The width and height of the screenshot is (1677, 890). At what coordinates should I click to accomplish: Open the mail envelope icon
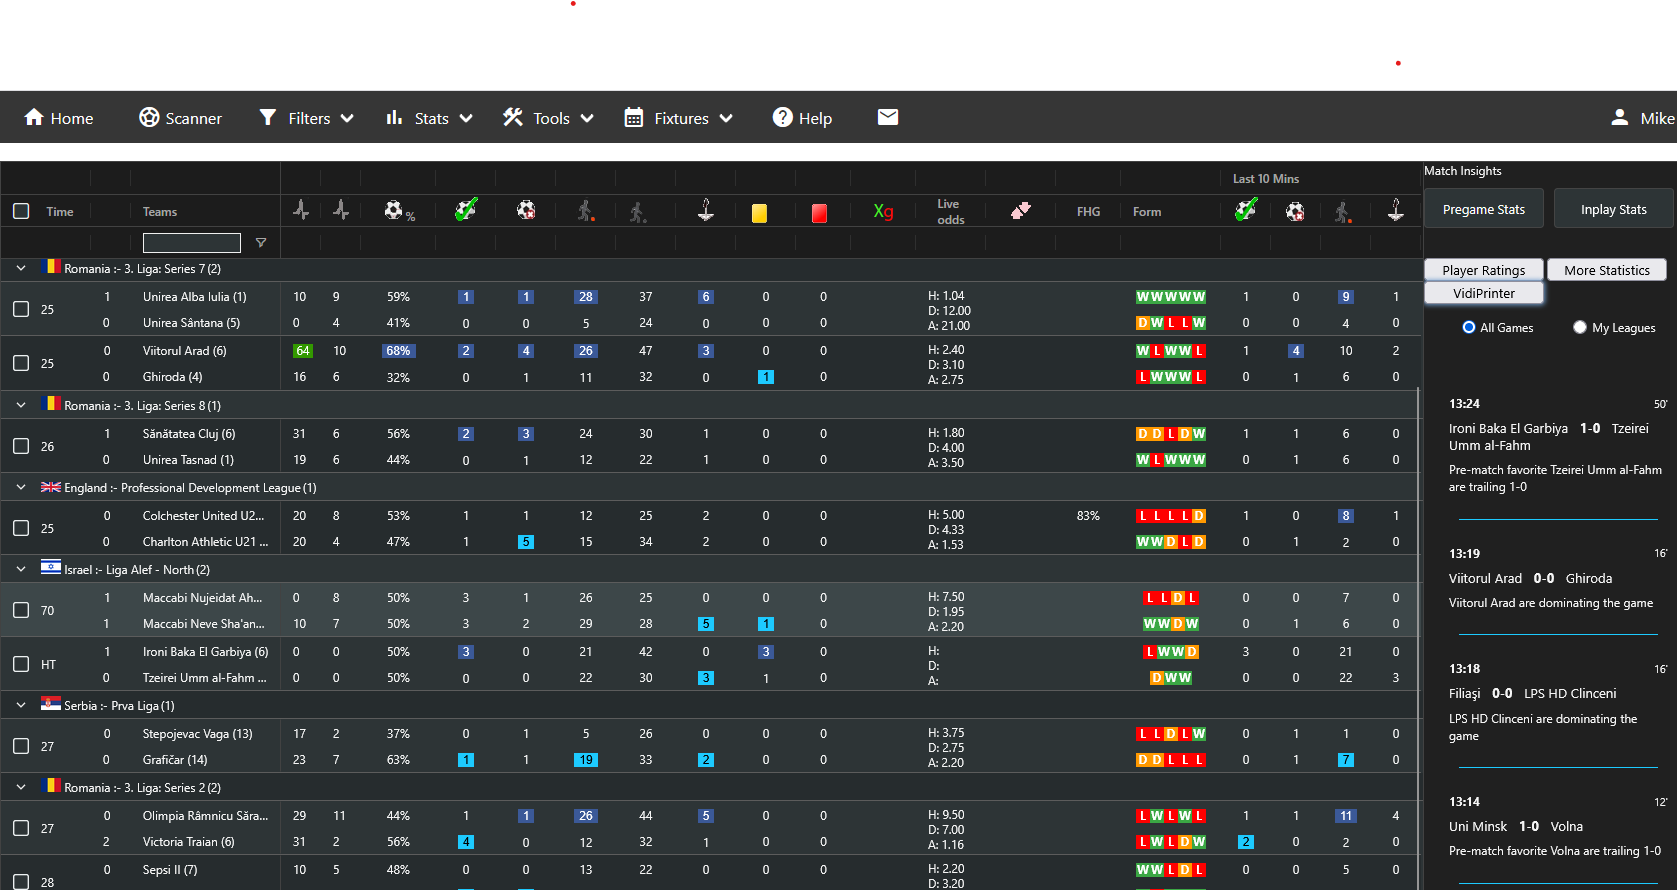(888, 117)
